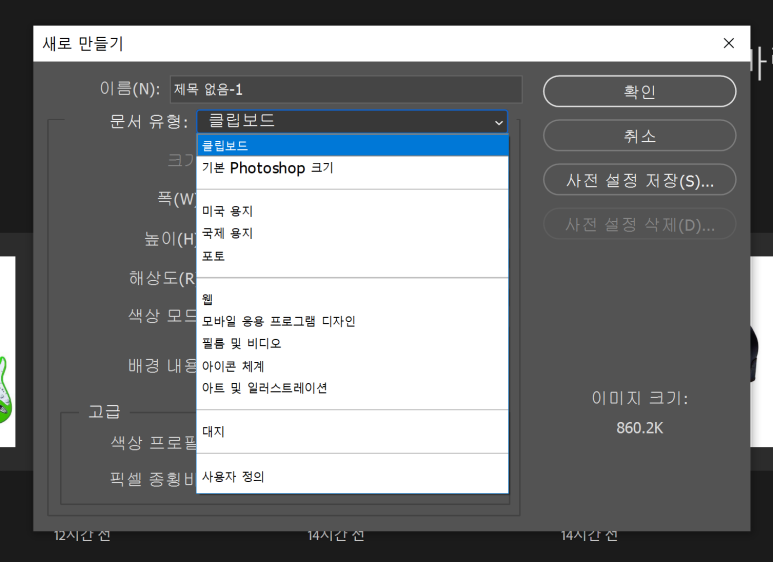The width and height of the screenshot is (773, 562).
Task: Click the 취소 button
Action: pos(639,136)
